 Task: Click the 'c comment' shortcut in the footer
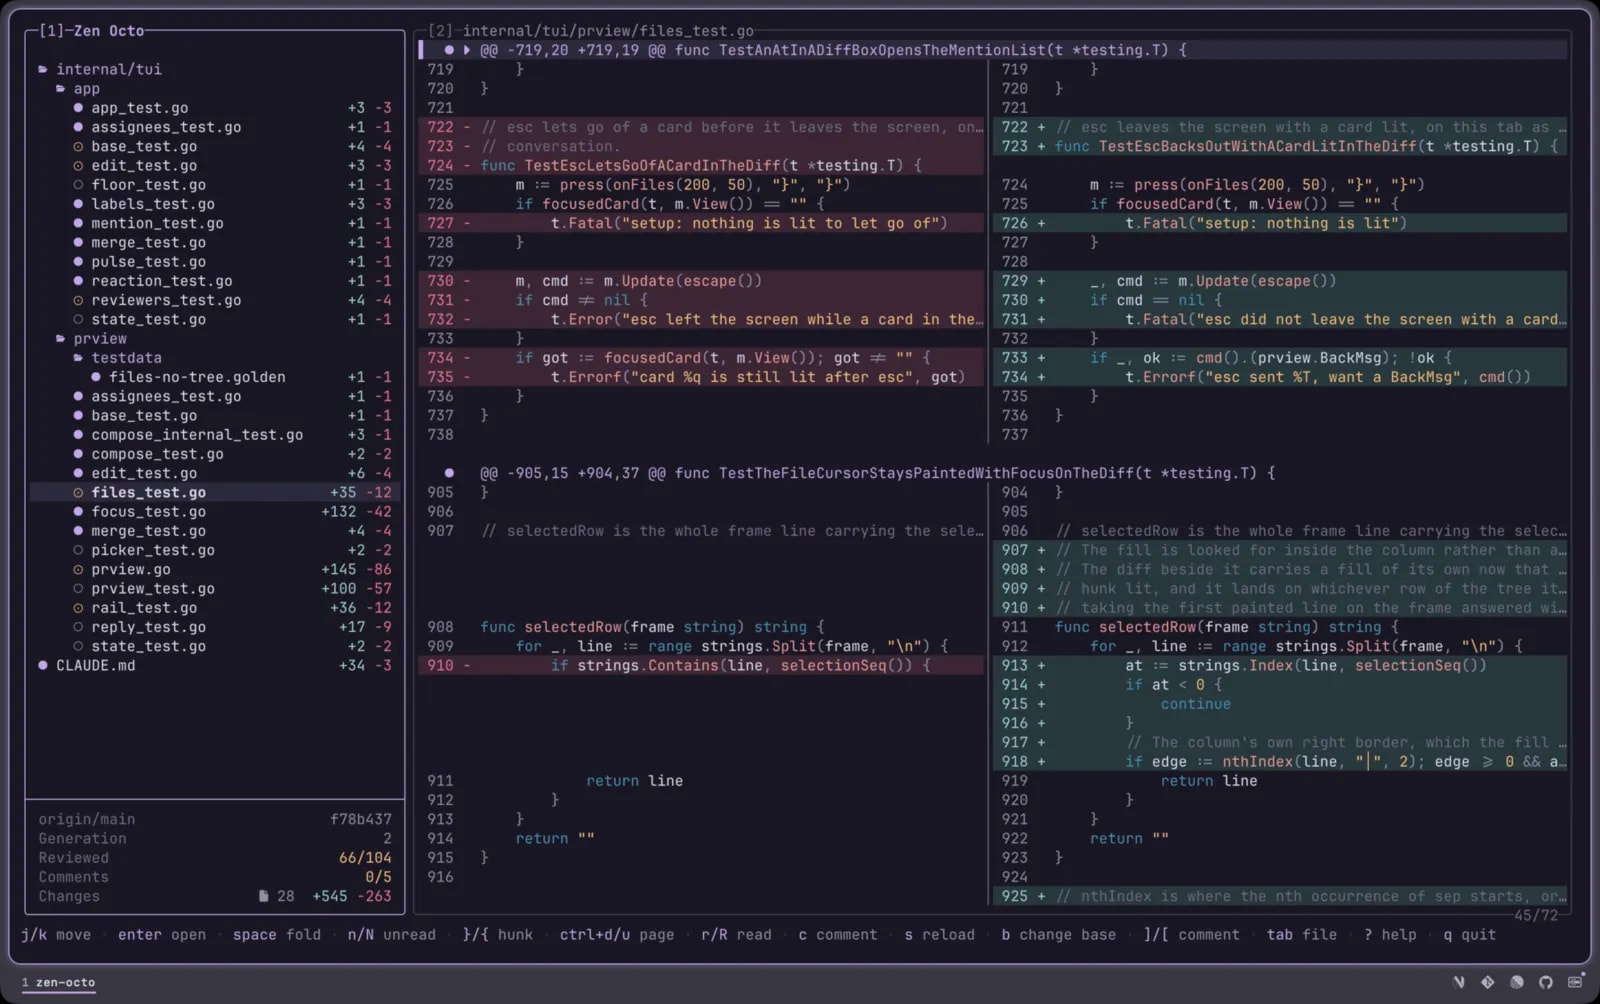(x=837, y=935)
